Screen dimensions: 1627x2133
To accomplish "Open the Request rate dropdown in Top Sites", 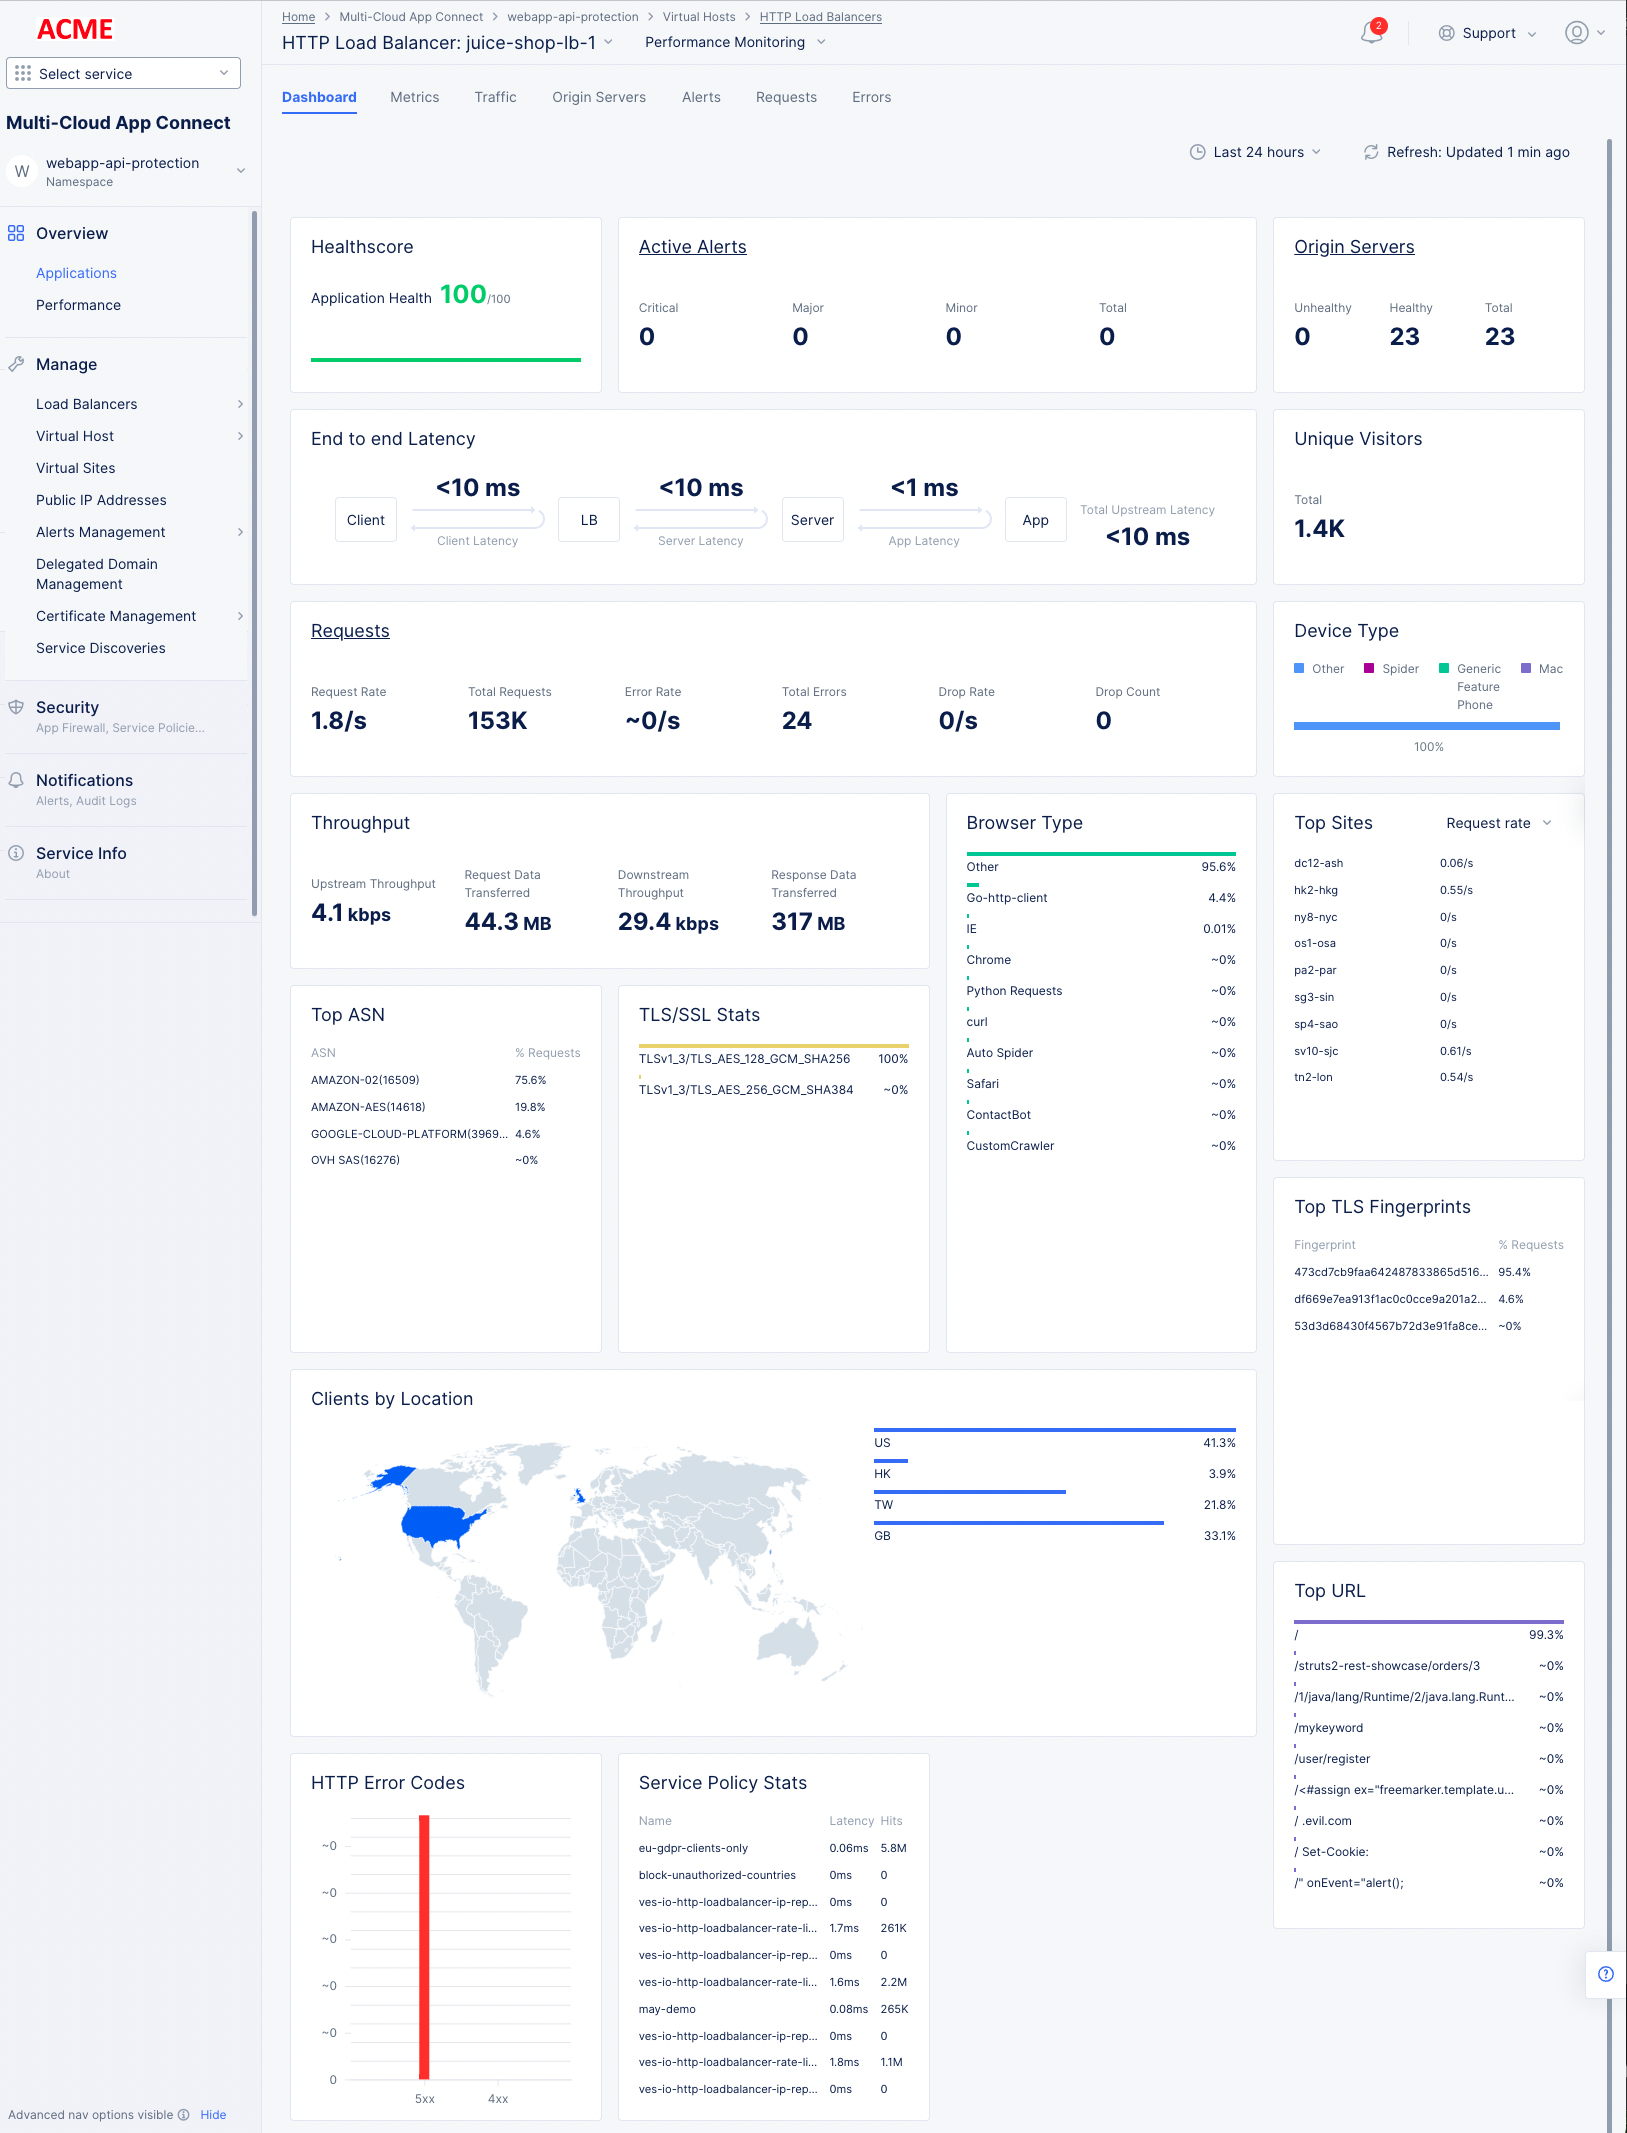I will coord(1495,823).
